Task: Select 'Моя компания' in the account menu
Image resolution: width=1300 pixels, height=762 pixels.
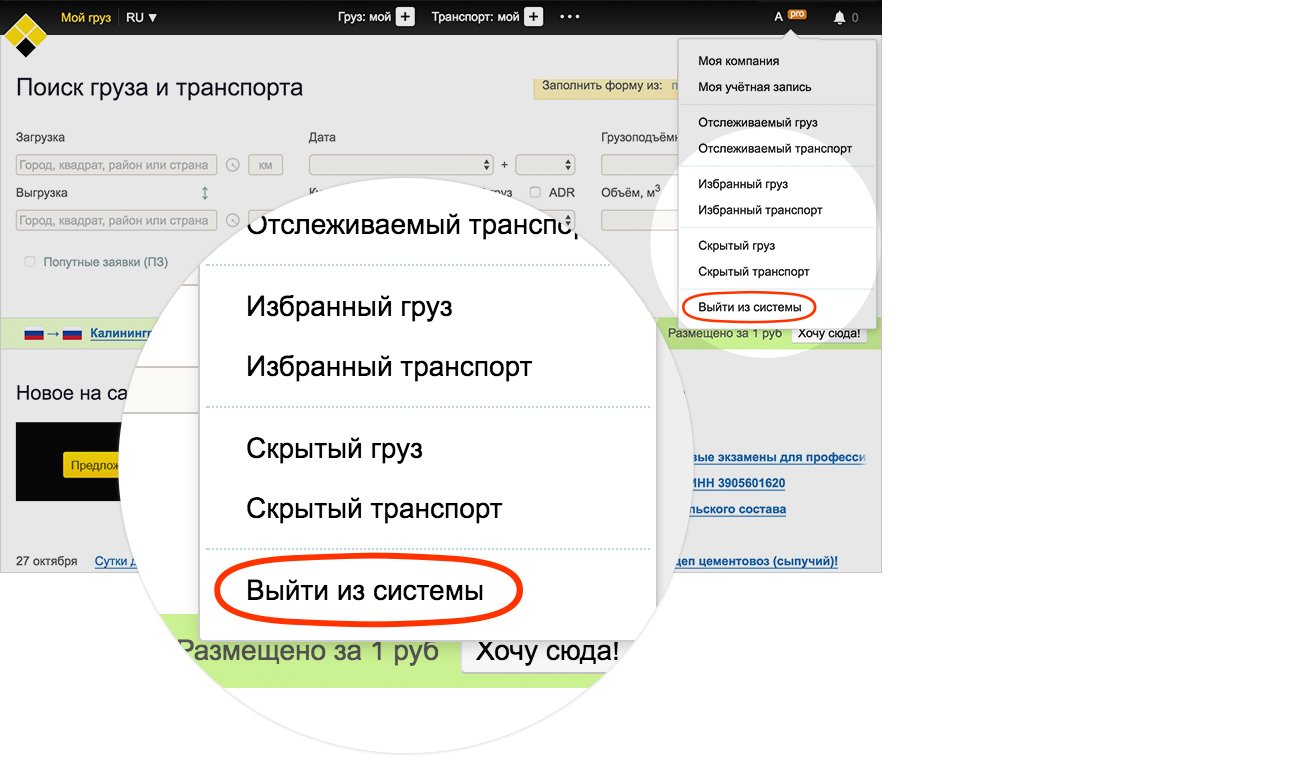Action: tap(738, 61)
